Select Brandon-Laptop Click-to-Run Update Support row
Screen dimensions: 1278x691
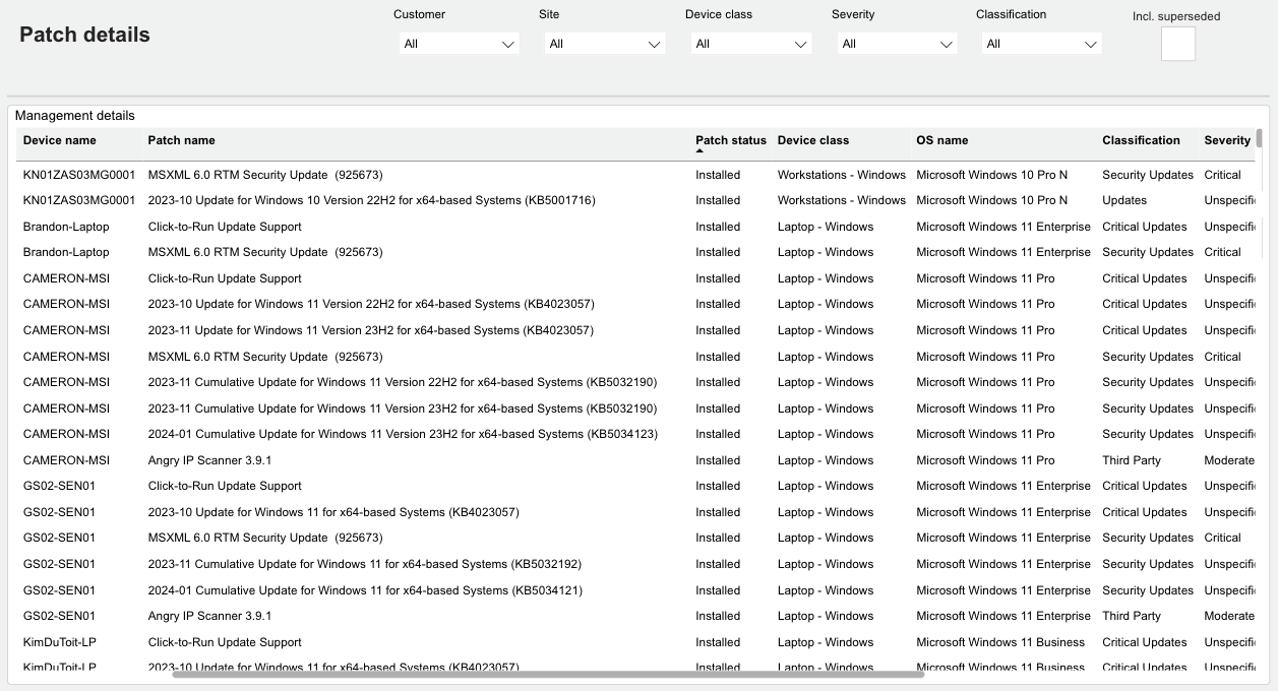224,227
